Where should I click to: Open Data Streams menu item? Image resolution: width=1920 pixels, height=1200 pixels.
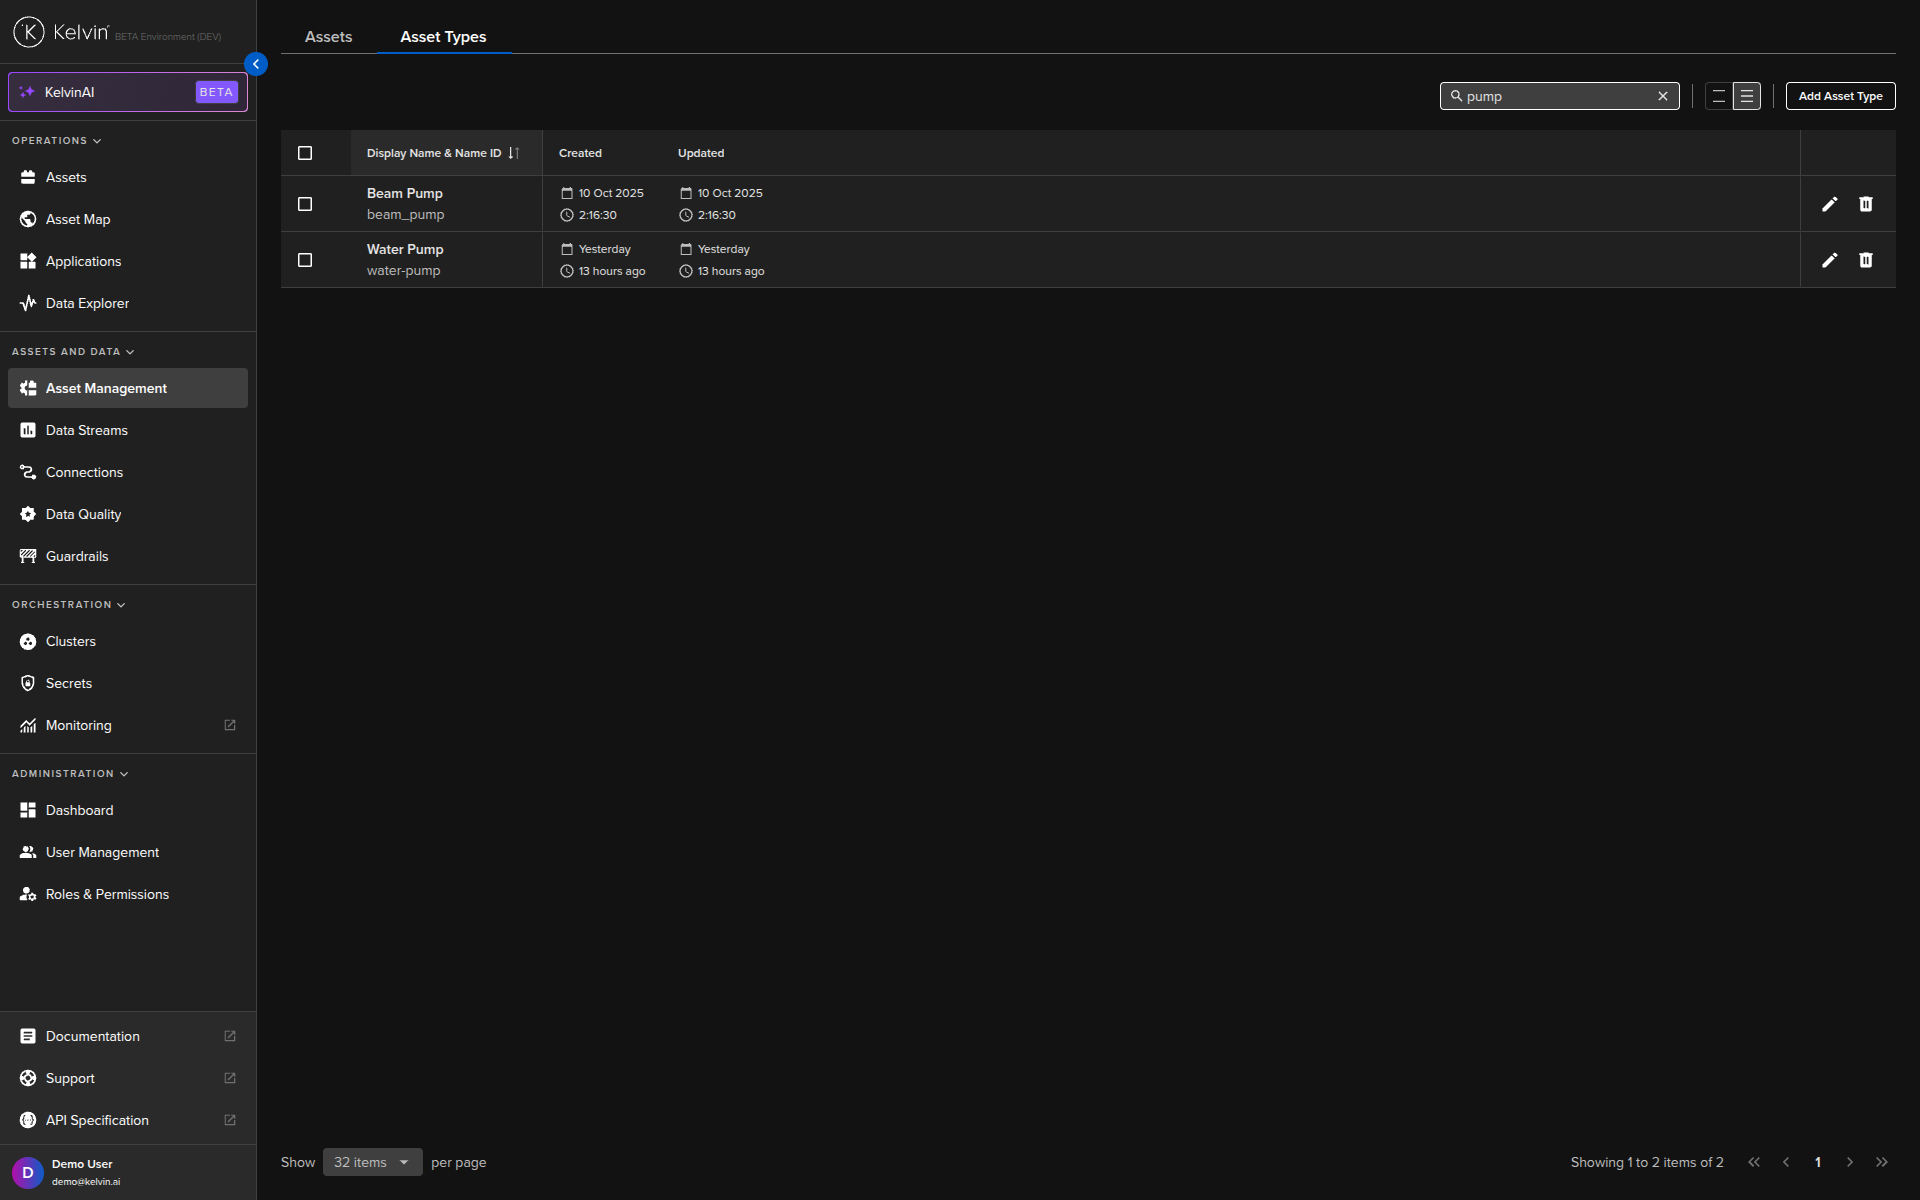[87, 430]
